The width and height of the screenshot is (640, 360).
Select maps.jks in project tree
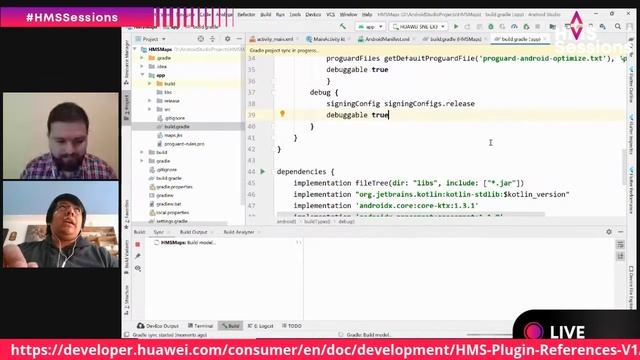tap(170, 135)
